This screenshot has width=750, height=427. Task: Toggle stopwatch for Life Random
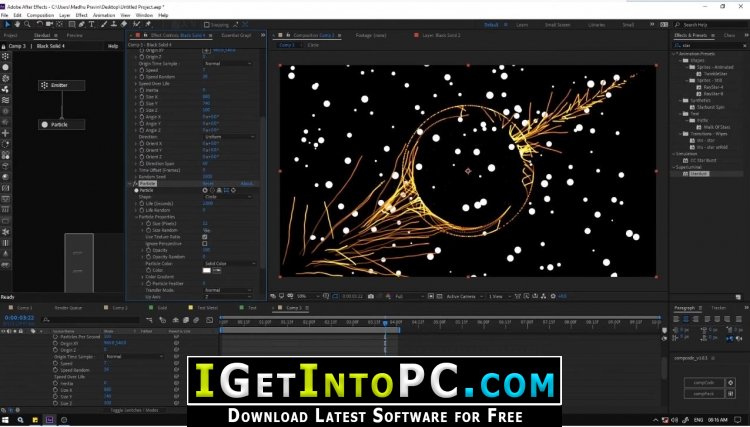click(x=142, y=210)
